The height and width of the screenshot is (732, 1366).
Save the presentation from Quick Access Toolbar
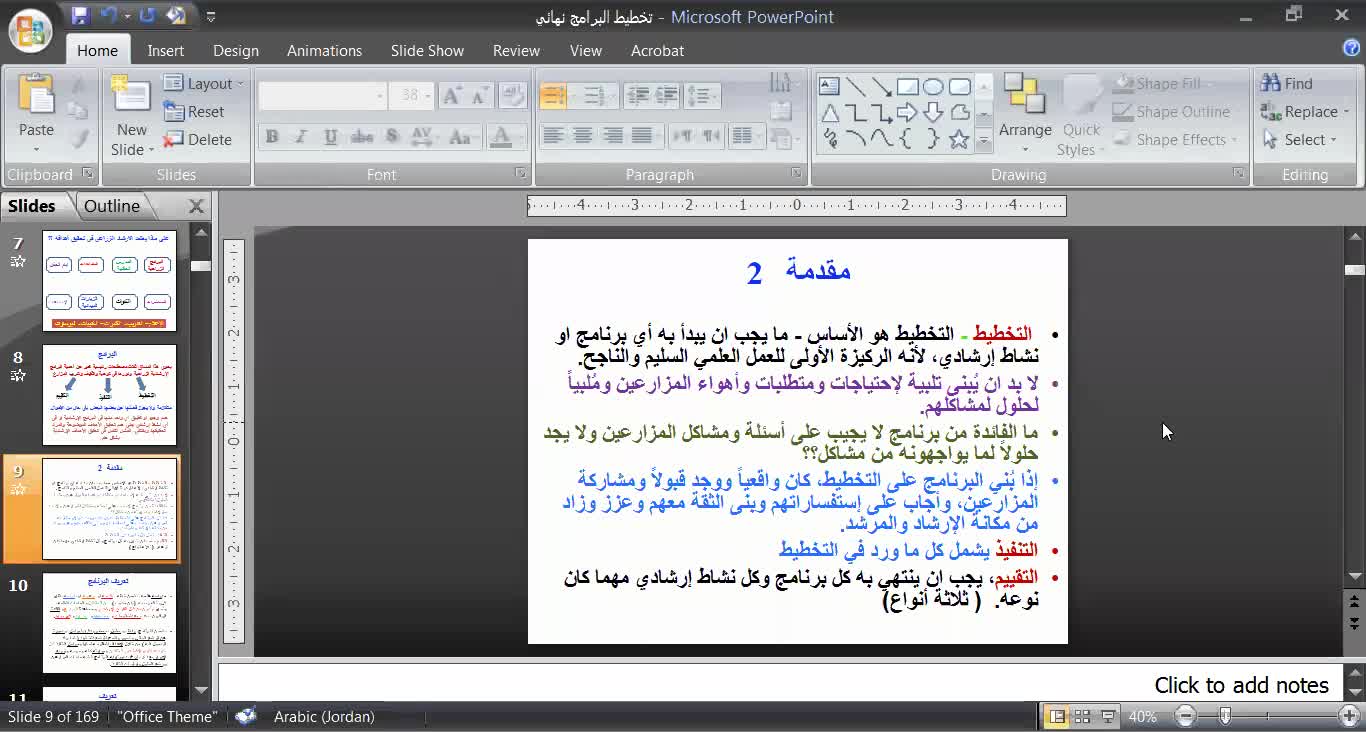coord(81,16)
